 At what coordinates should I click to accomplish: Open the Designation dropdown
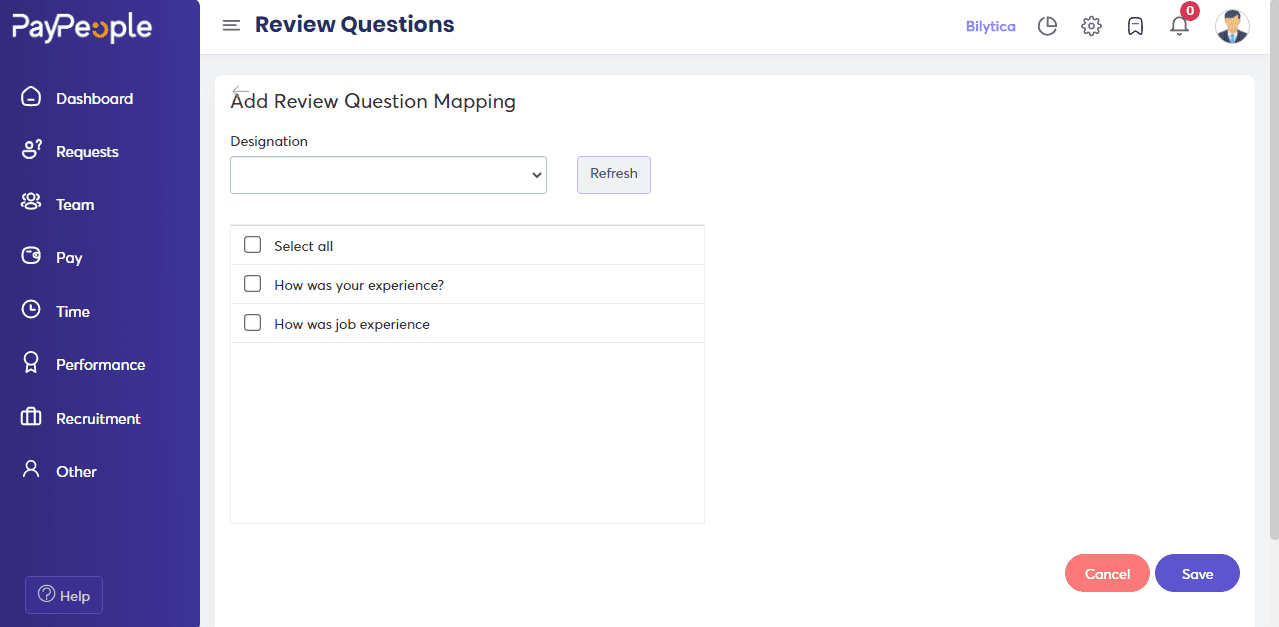coord(388,175)
